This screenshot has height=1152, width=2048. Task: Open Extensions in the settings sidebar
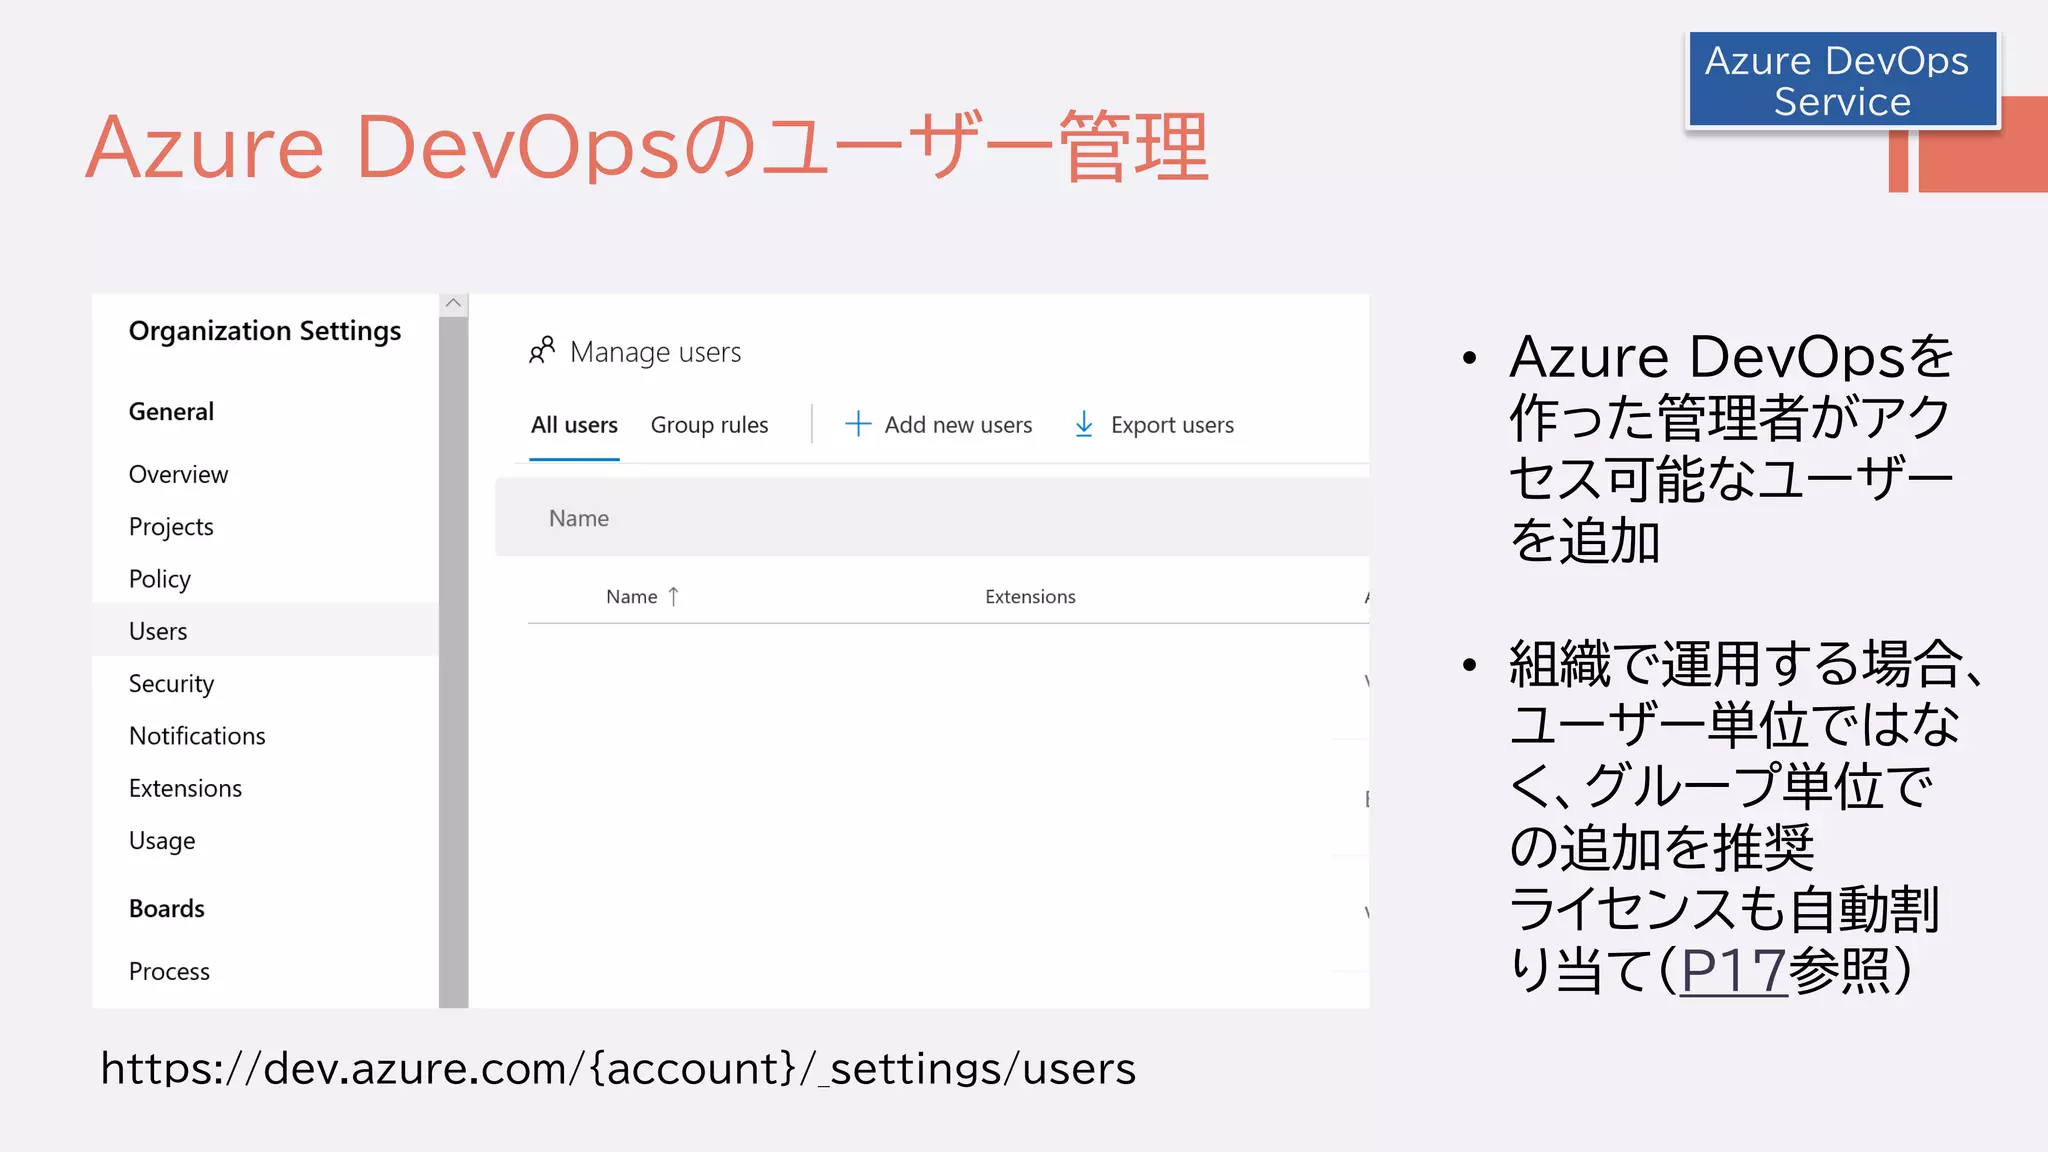[185, 788]
